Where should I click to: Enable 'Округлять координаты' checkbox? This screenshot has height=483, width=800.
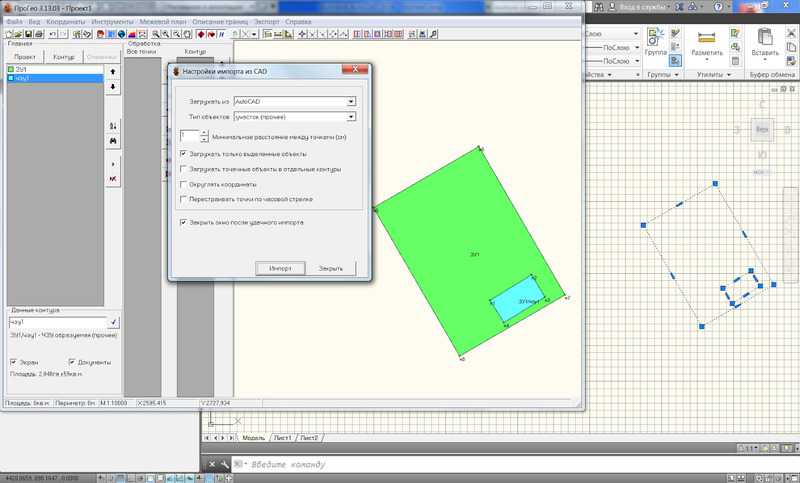pos(183,185)
